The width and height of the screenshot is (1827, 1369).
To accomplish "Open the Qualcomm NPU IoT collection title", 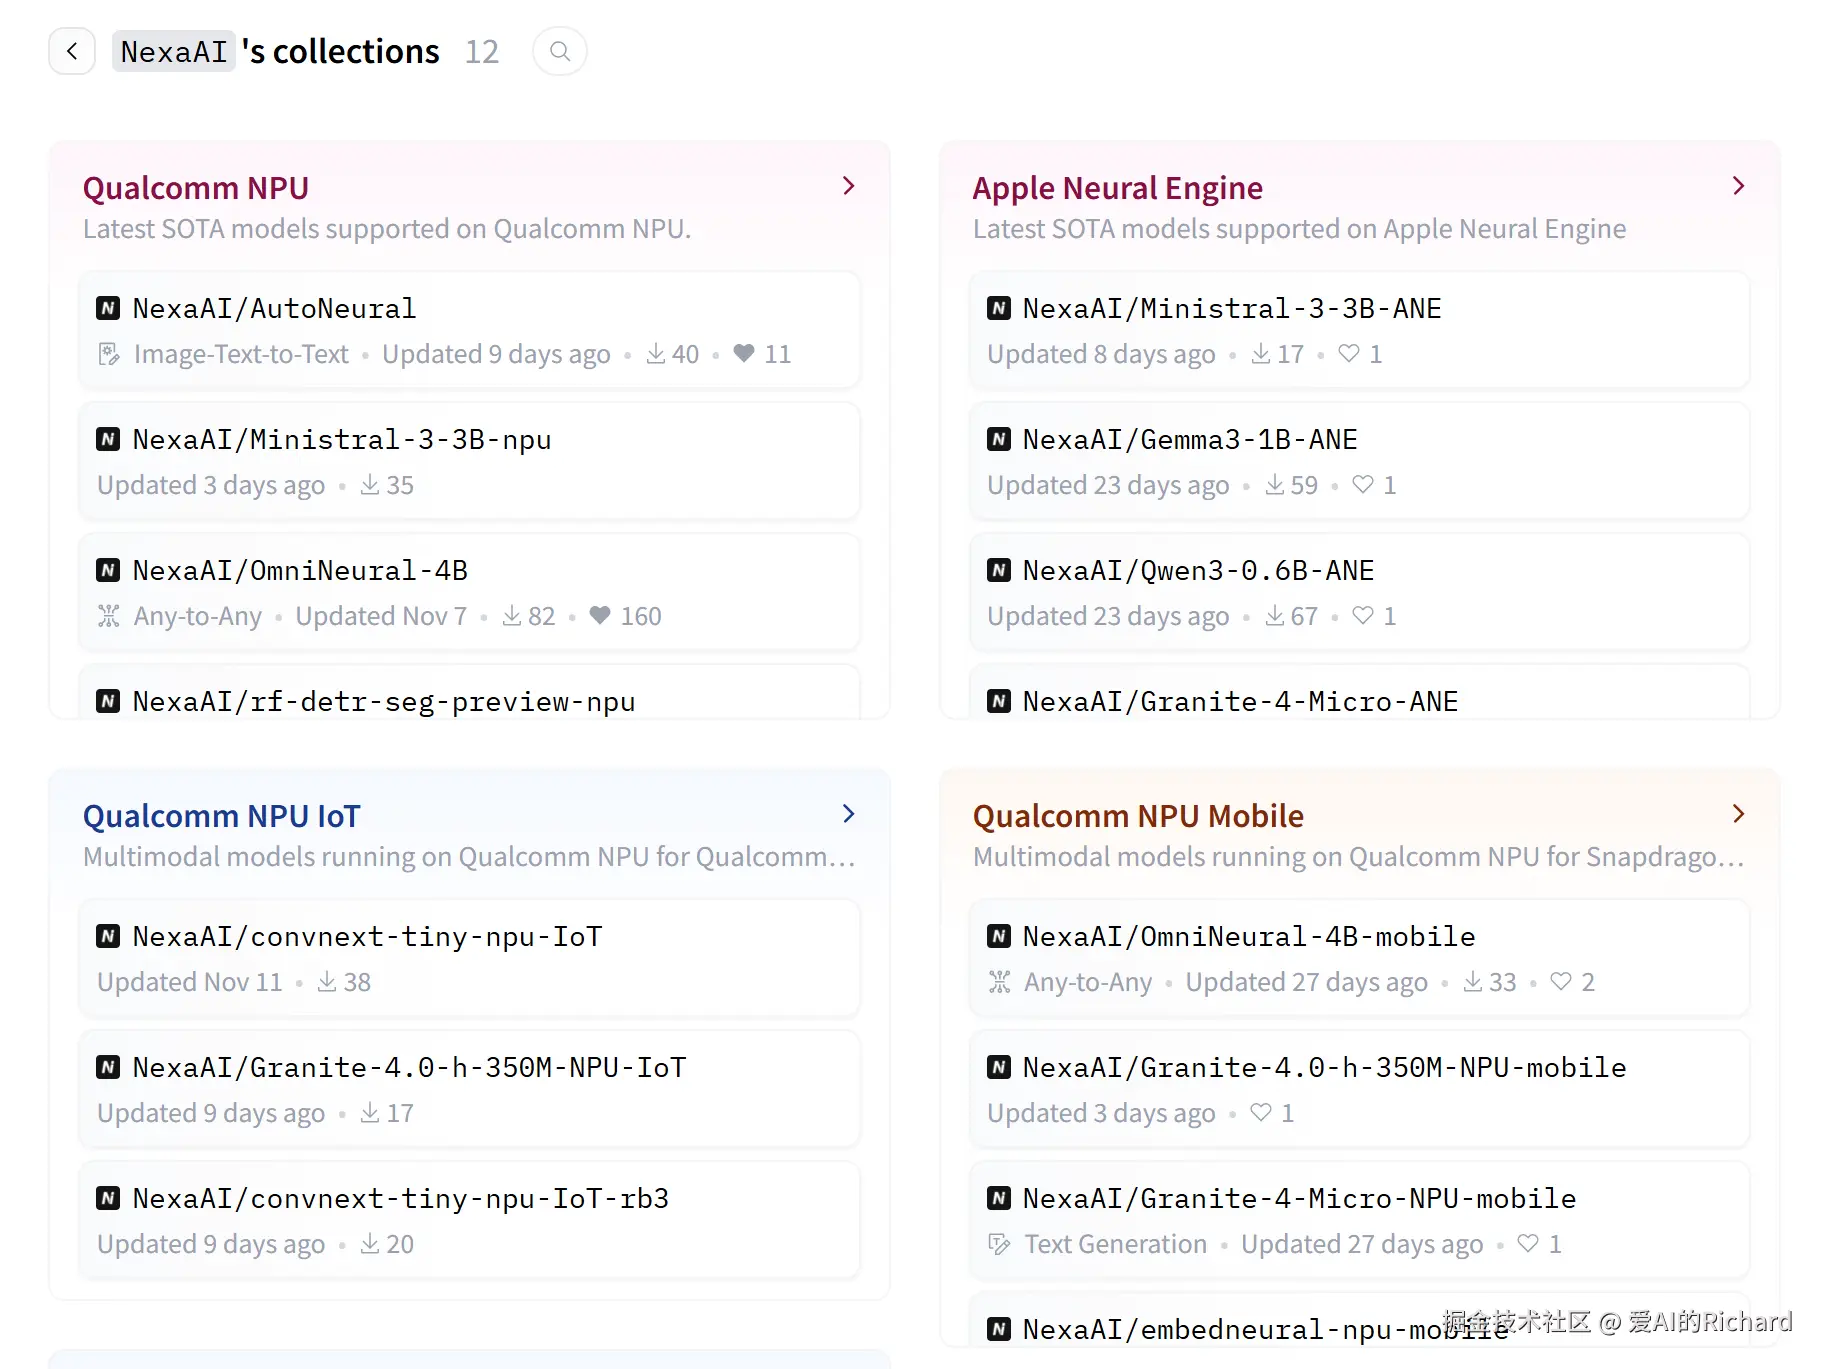I will 221,816.
